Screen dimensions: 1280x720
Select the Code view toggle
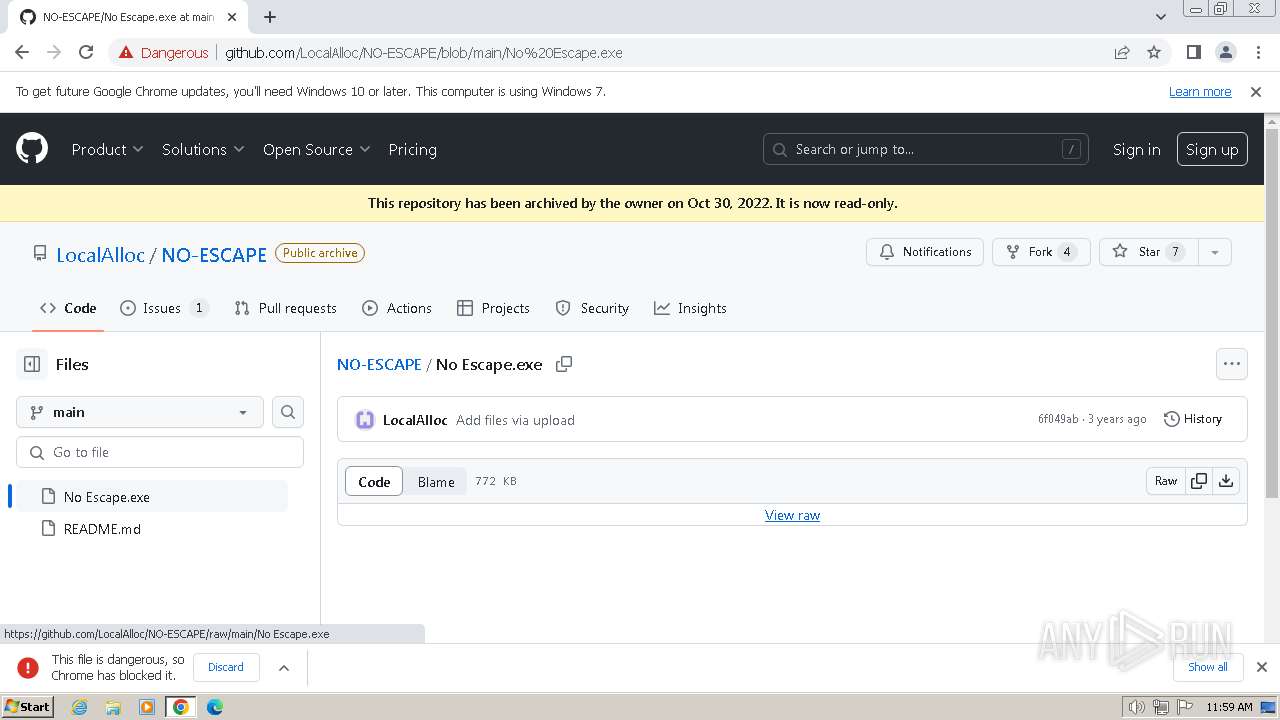pyautogui.click(x=374, y=481)
